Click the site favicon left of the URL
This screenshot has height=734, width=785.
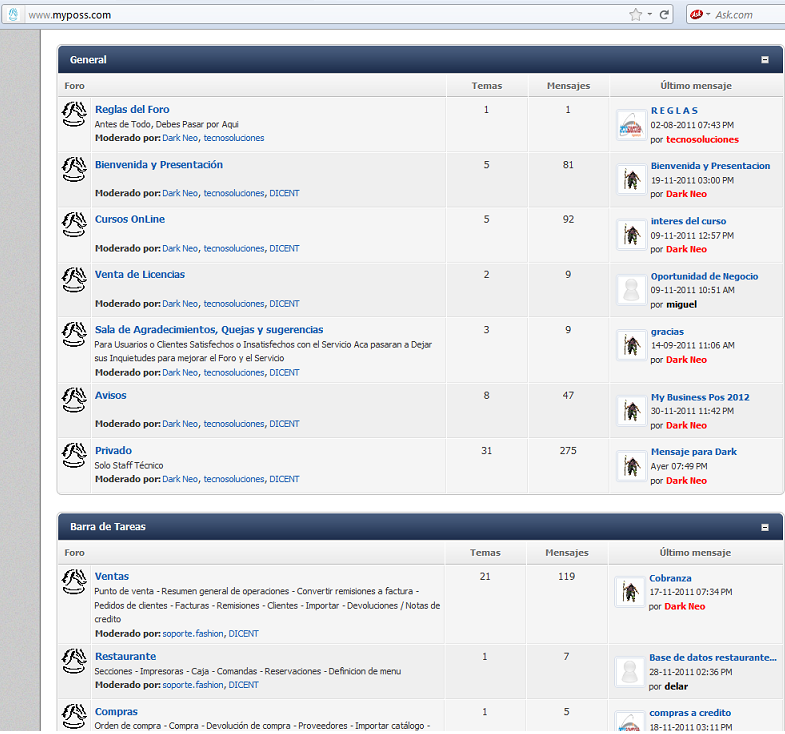(x=13, y=15)
